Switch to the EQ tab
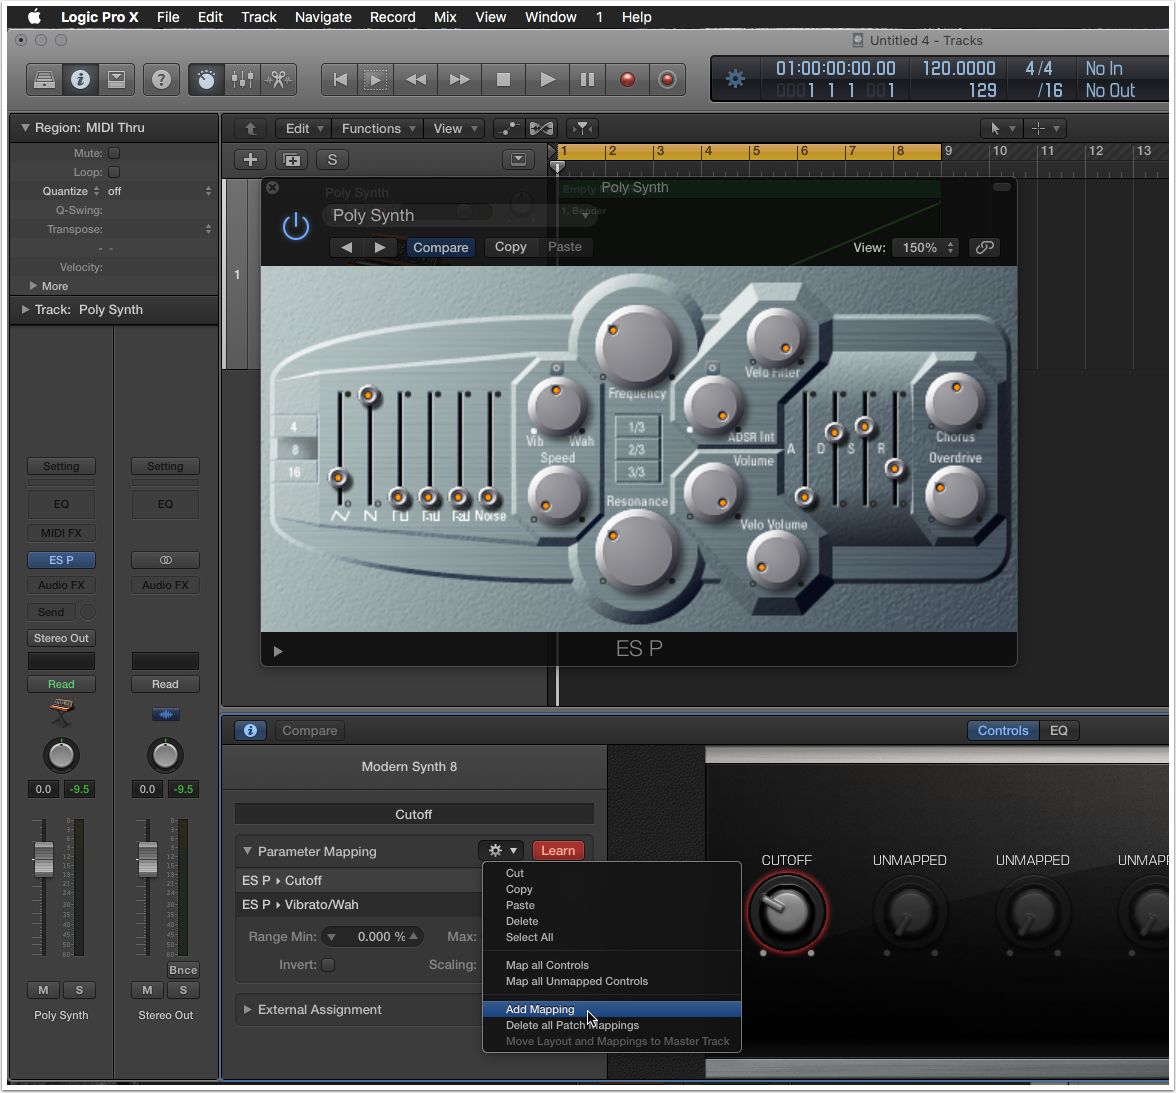Image resolution: width=1176 pixels, height=1093 pixels. click(1059, 731)
